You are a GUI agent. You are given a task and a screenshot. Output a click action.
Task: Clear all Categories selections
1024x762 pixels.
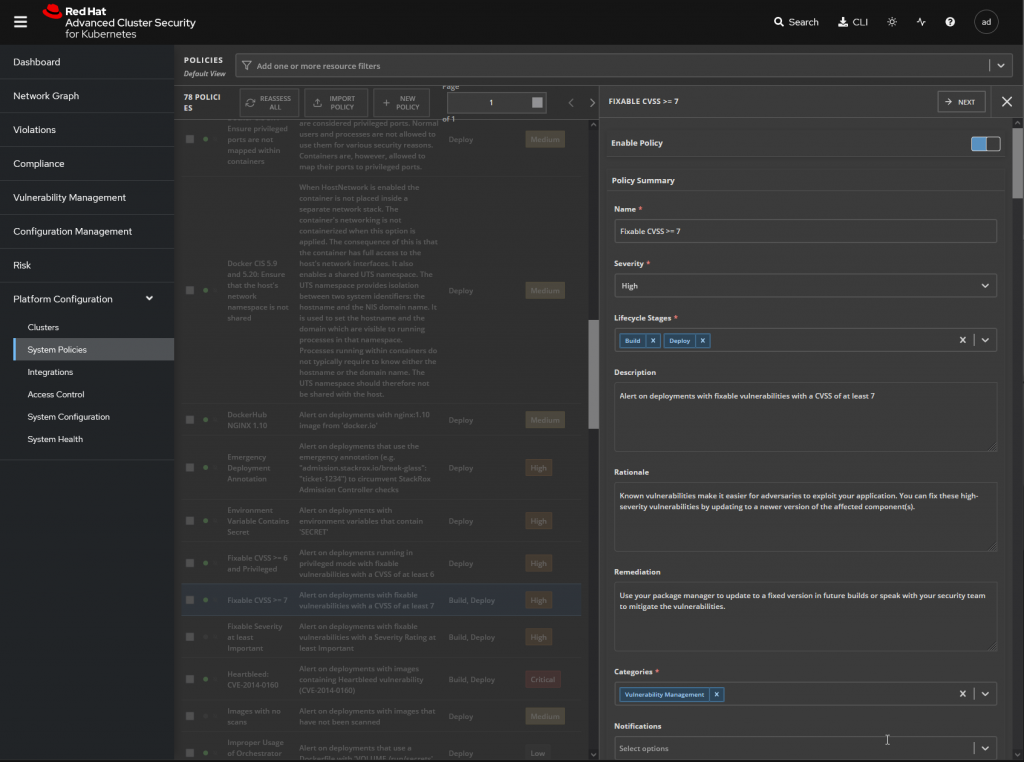tap(962, 694)
